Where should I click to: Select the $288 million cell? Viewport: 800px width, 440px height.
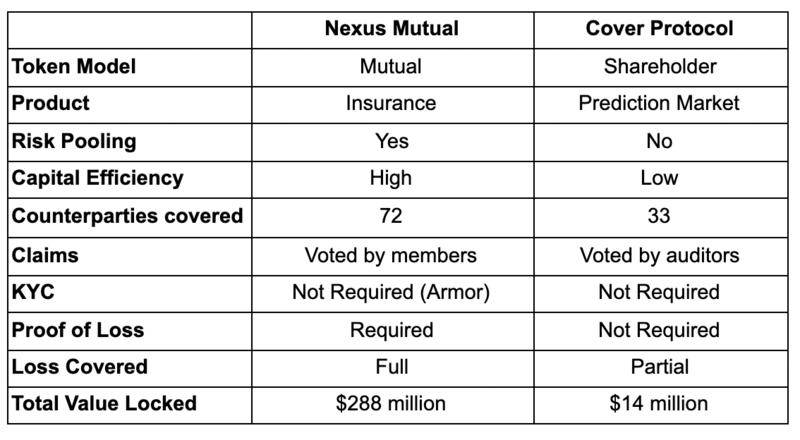[391, 404]
